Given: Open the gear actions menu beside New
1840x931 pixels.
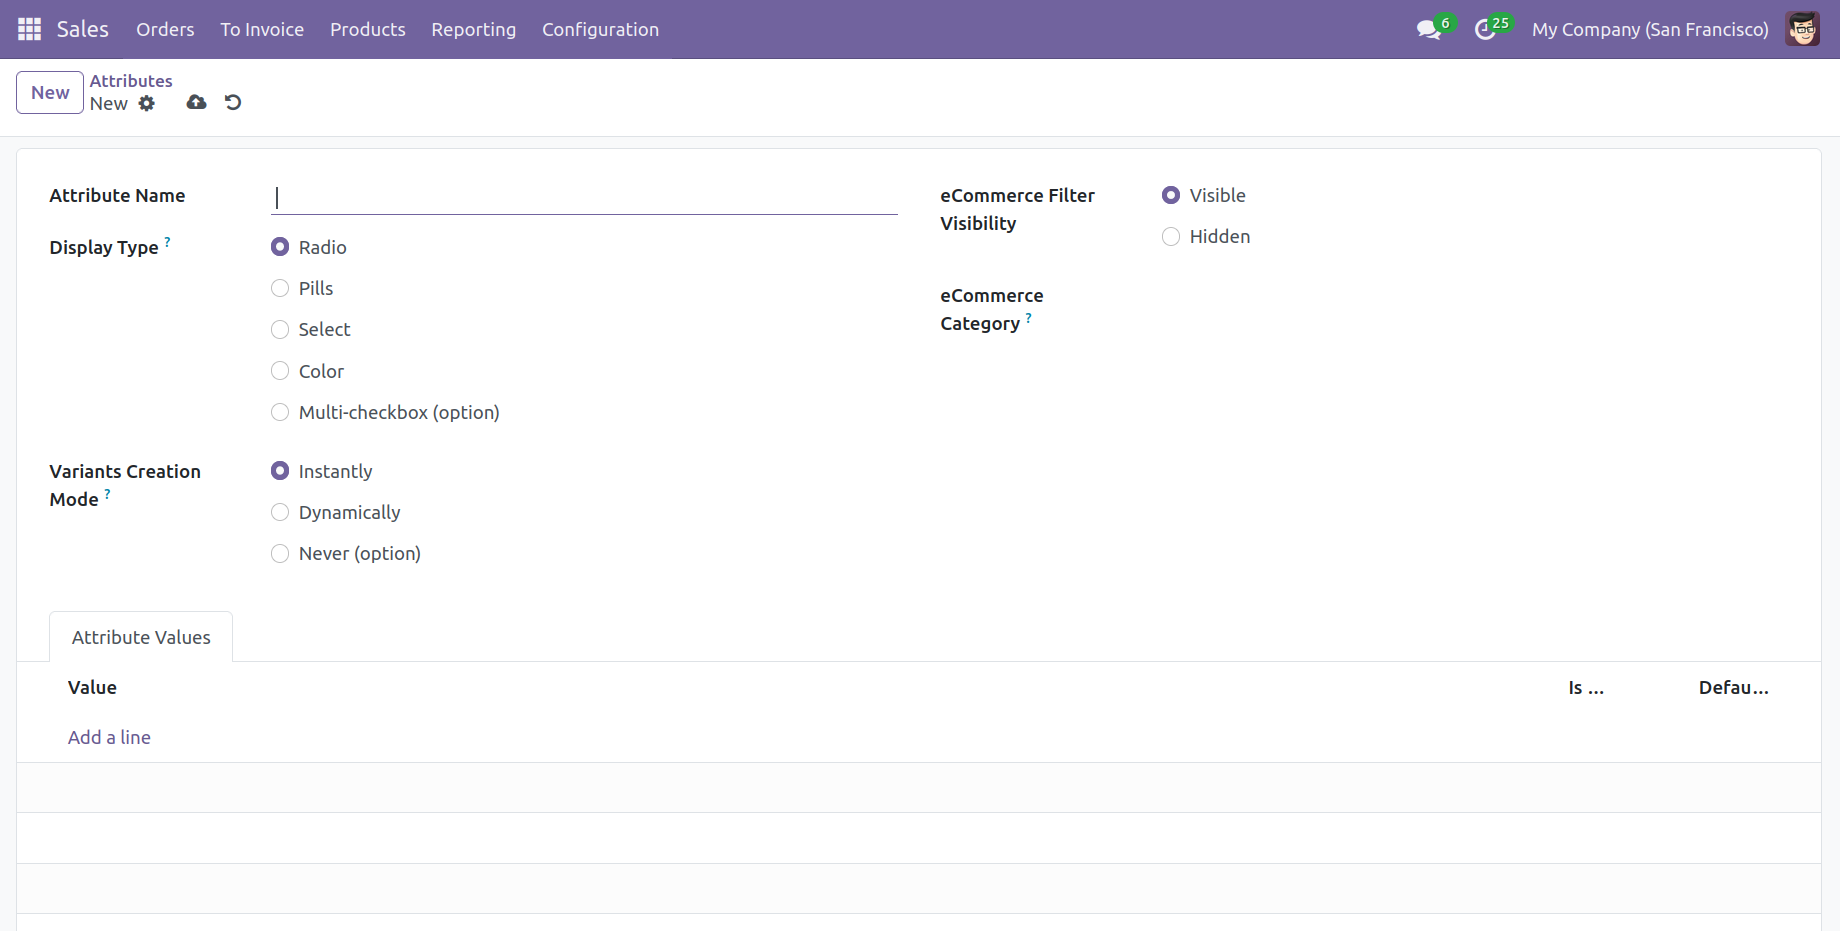Looking at the screenshot, I should [x=147, y=104].
